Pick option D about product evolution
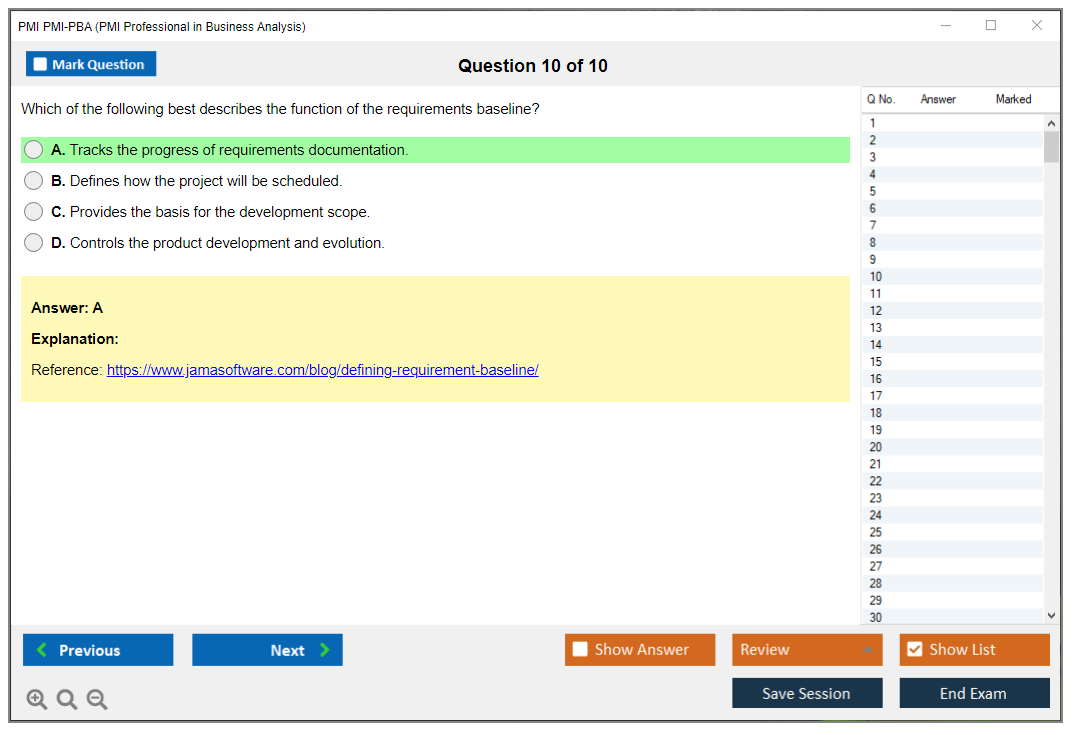 [34, 243]
